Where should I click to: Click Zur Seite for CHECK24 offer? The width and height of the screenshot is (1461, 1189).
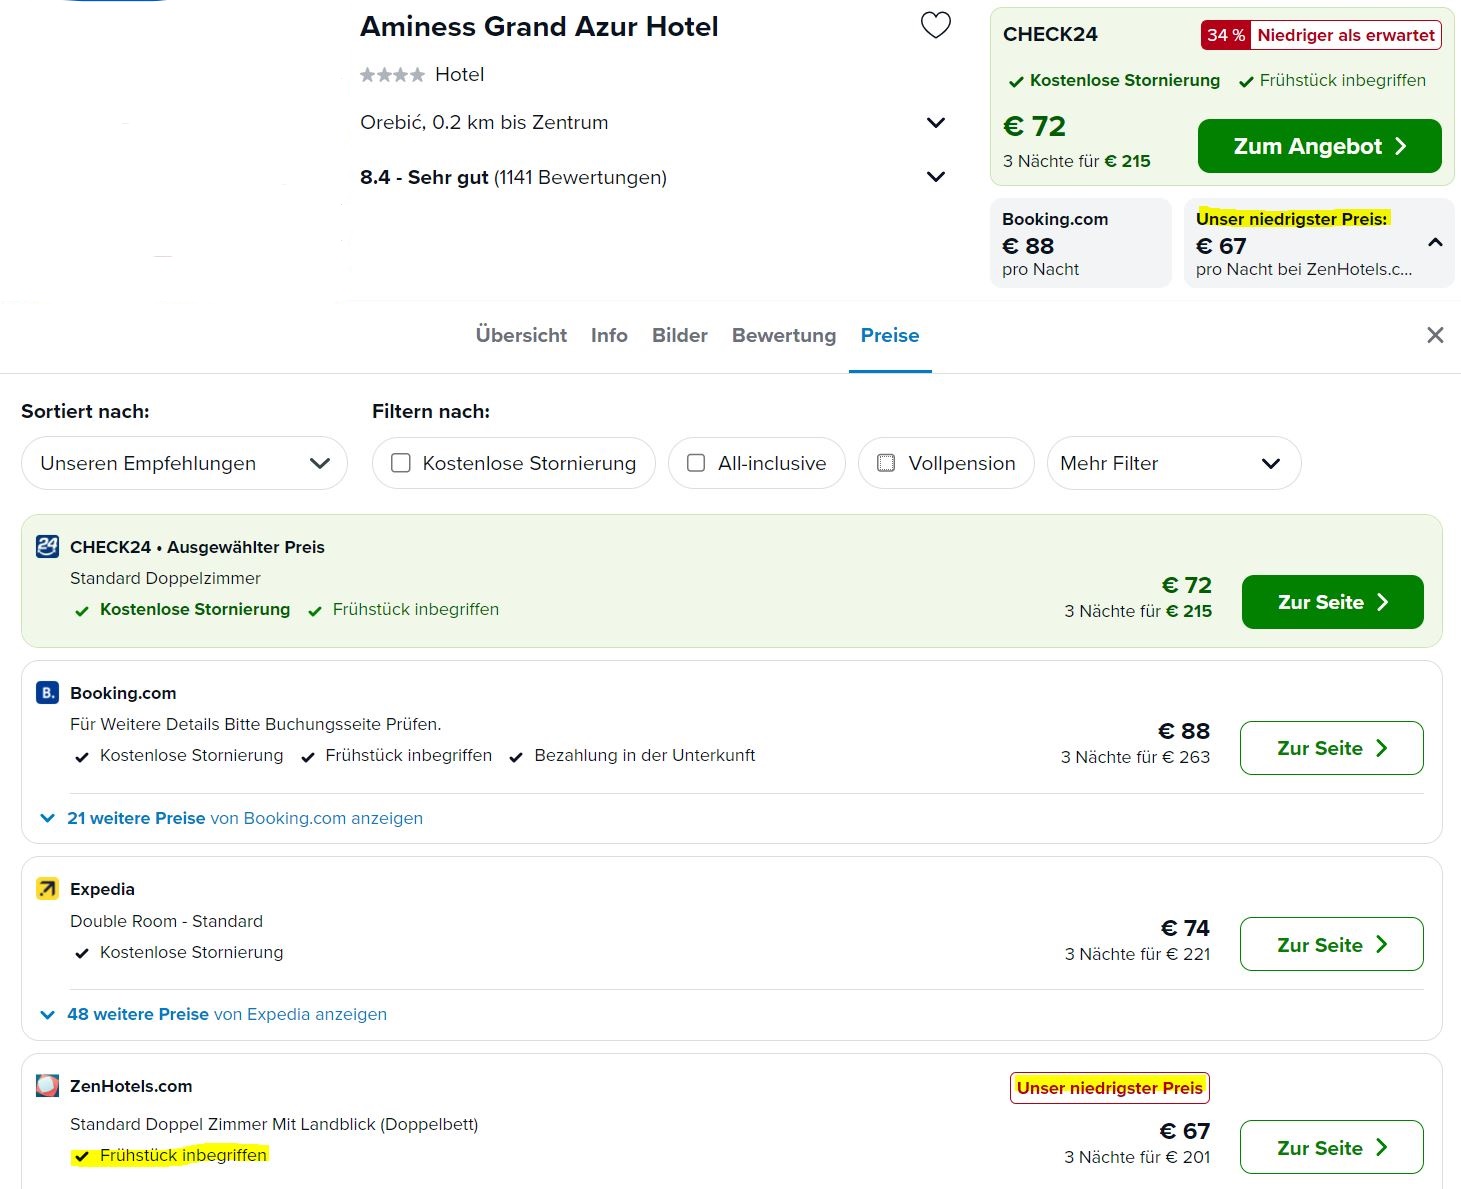(x=1332, y=602)
